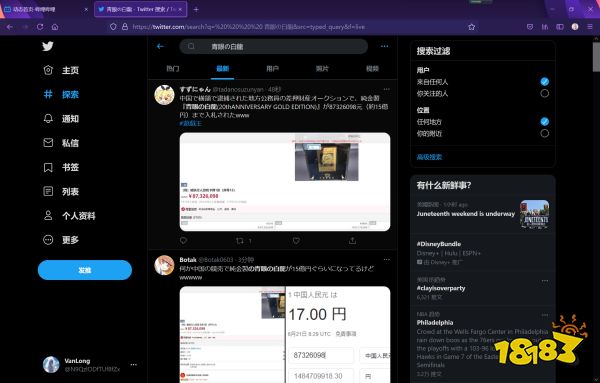Switch to the first browser tab
This screenshot has width=600, height=383.
(x=46, y=9)
